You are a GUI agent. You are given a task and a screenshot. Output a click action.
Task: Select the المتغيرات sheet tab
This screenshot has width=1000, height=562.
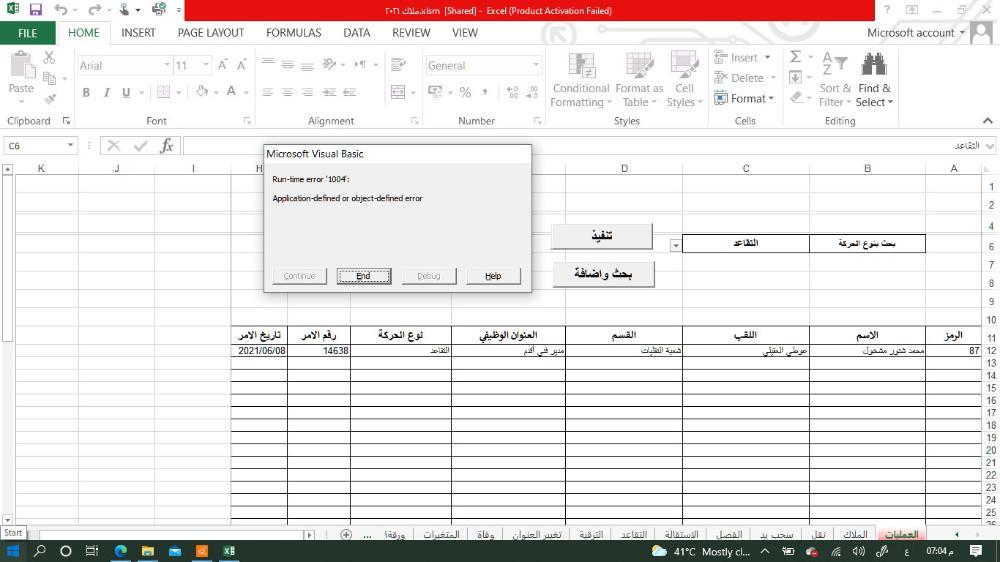click(441, 535)
